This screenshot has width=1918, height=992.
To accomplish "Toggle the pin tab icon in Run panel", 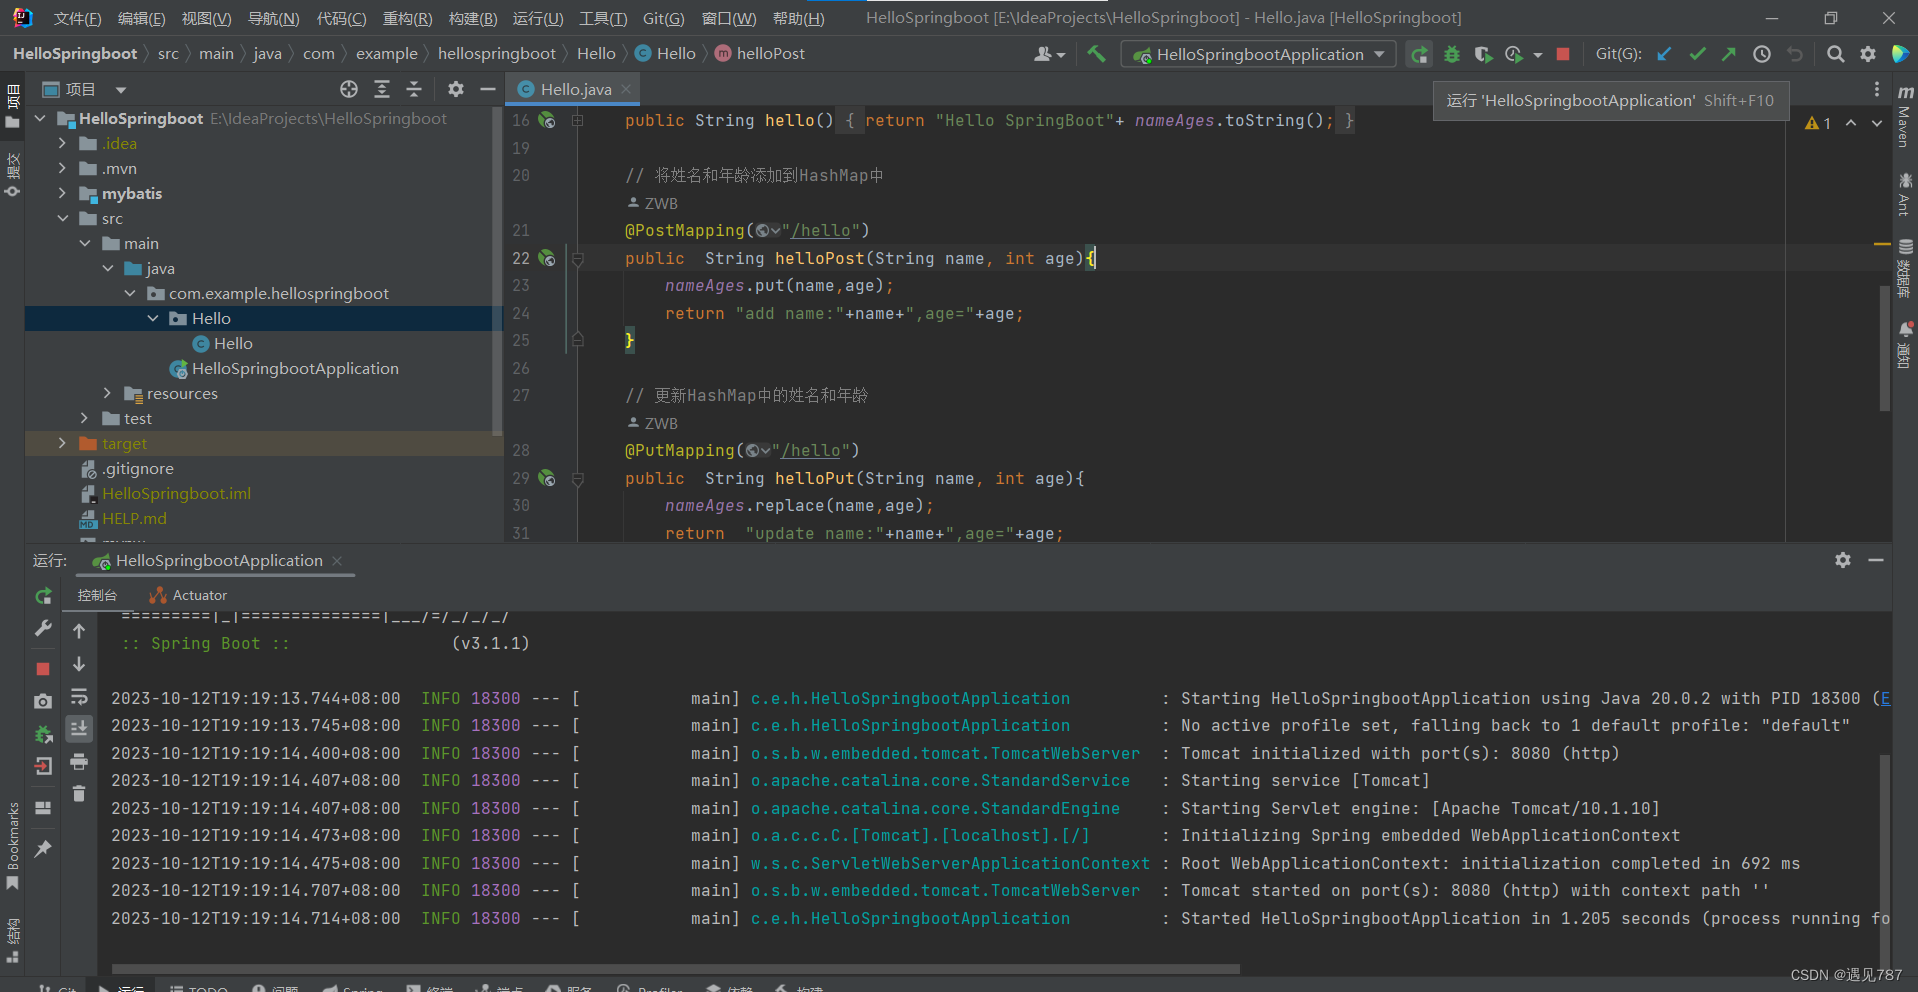I will click(x=43, y=849).
